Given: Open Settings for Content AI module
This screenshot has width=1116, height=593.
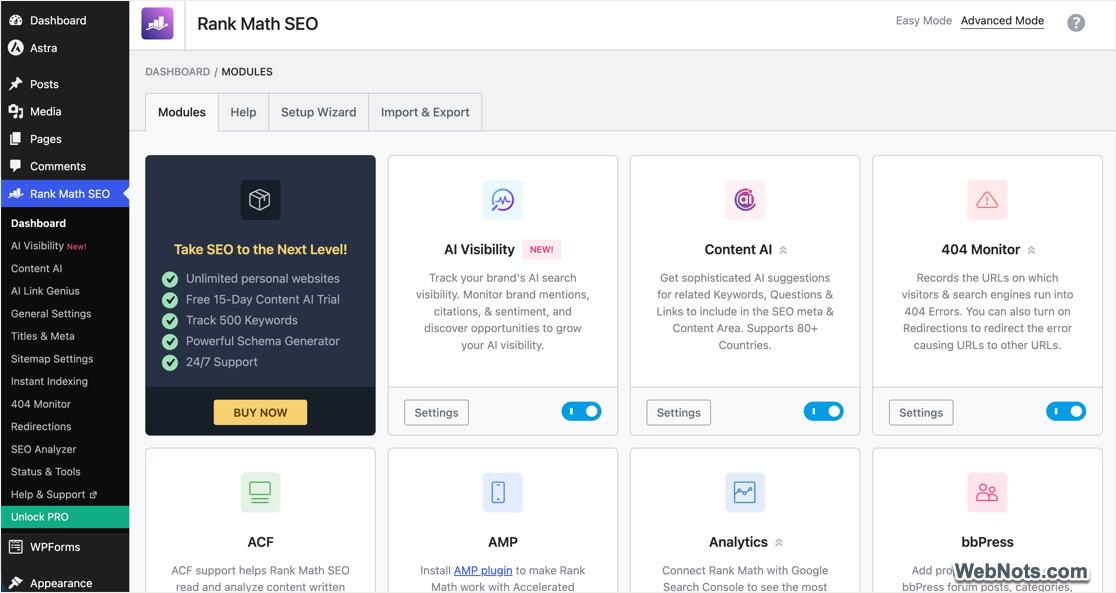Looking at the screenshot, I should pos(678,412).
